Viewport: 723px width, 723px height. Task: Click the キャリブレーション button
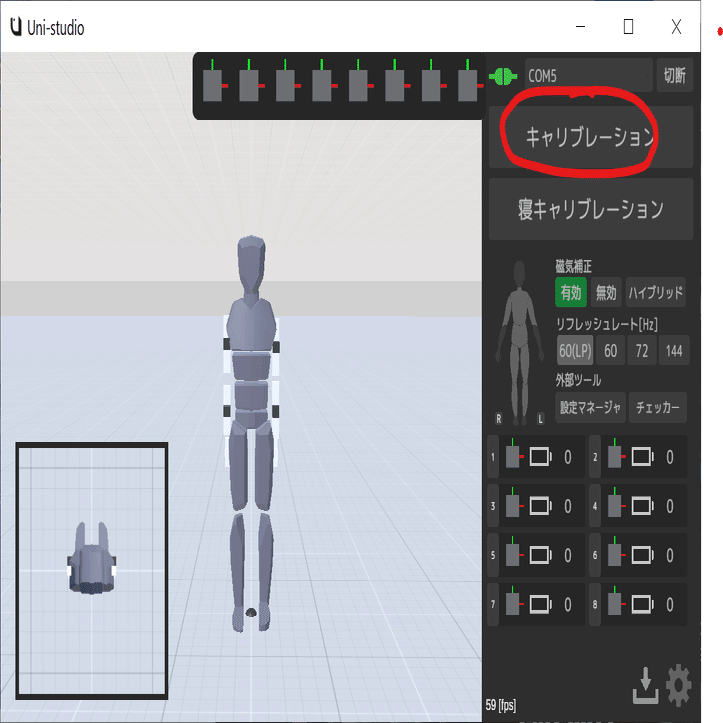(591, 137)
